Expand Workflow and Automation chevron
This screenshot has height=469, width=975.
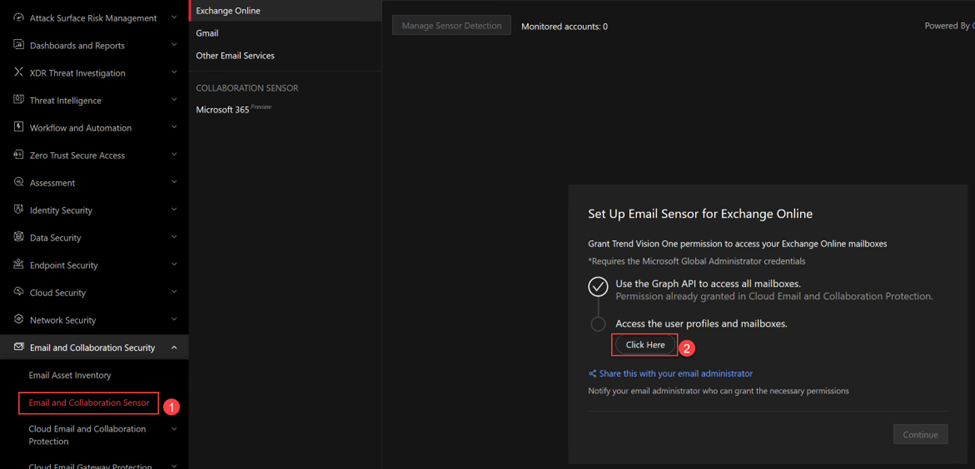coord(174,128)
